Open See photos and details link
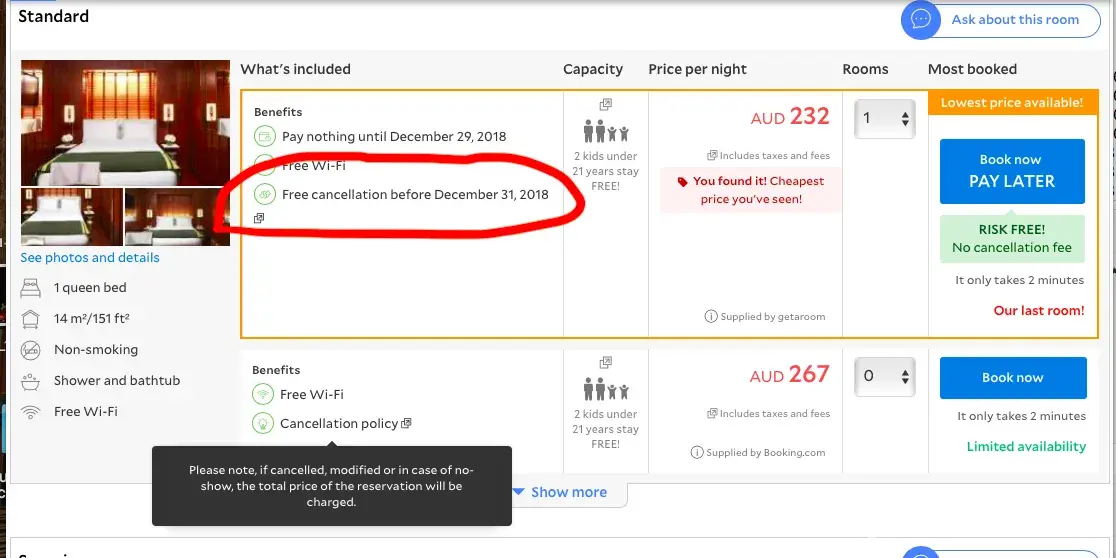This screenshot has width=1116, height=558. click(90, 257)
